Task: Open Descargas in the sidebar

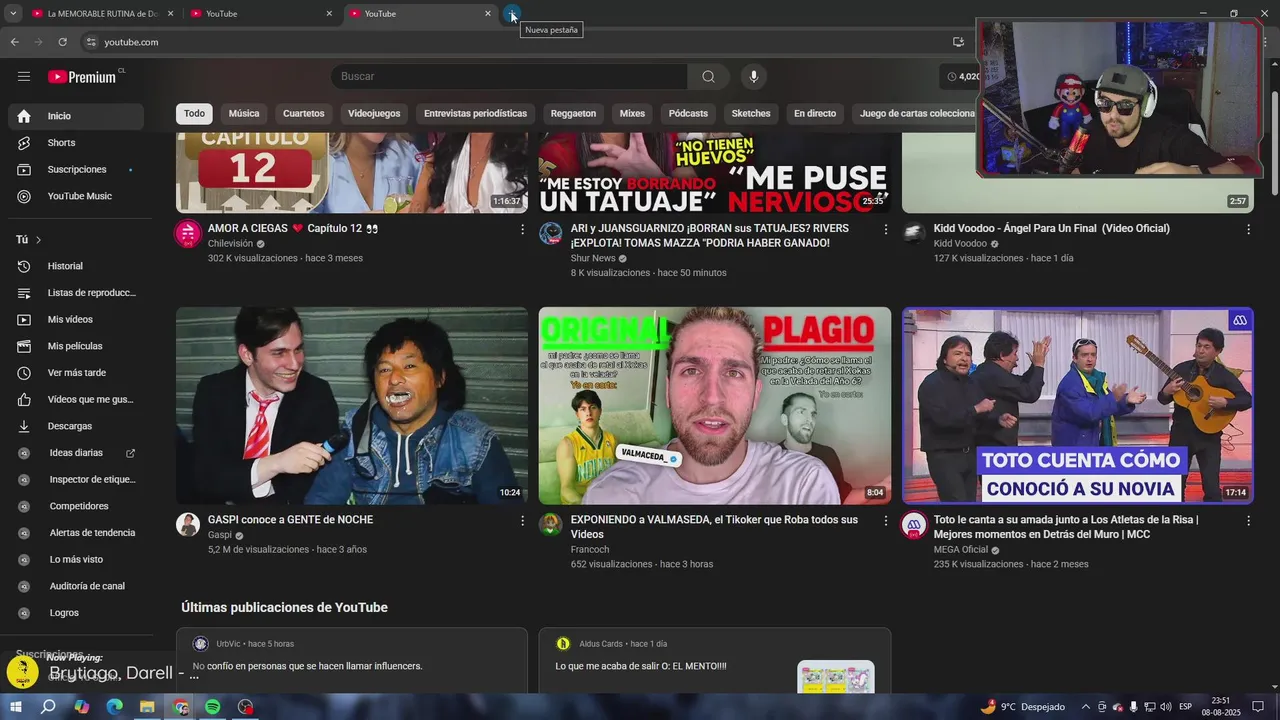Action: tap(76, 426)
